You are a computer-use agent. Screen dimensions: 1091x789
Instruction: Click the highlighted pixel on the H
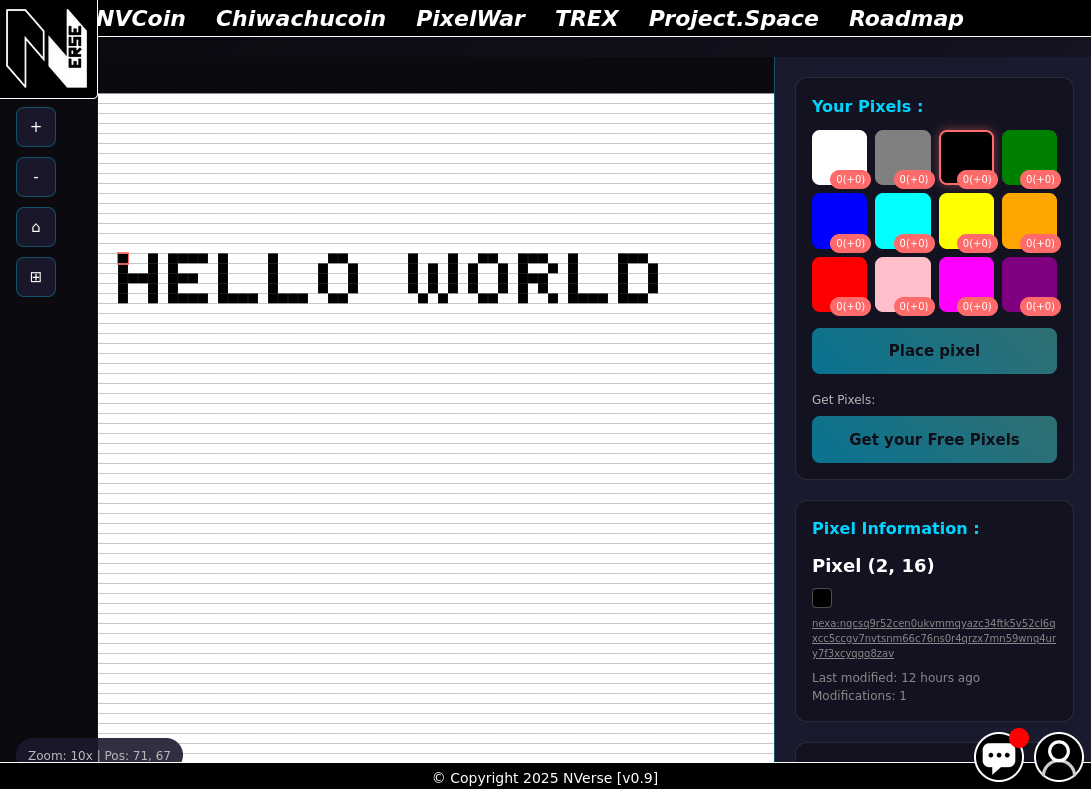123,258
